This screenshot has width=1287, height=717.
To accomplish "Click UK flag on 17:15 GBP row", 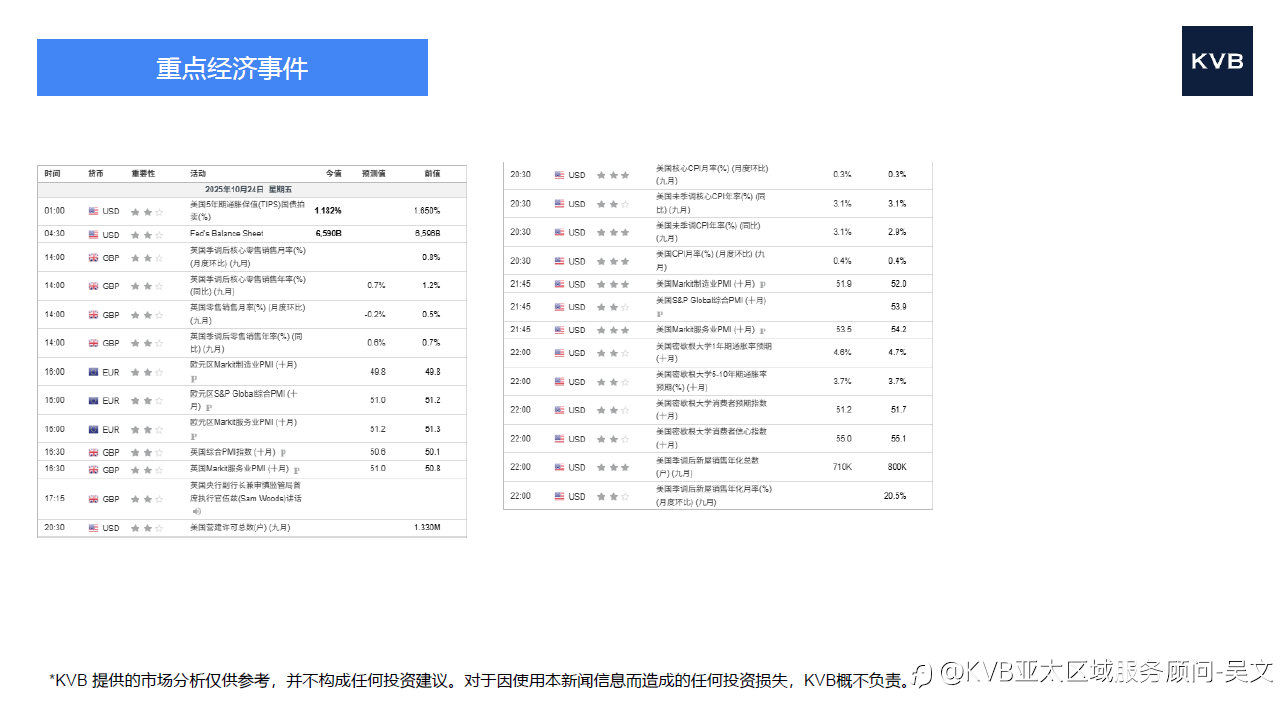I will tap(94, 499).
